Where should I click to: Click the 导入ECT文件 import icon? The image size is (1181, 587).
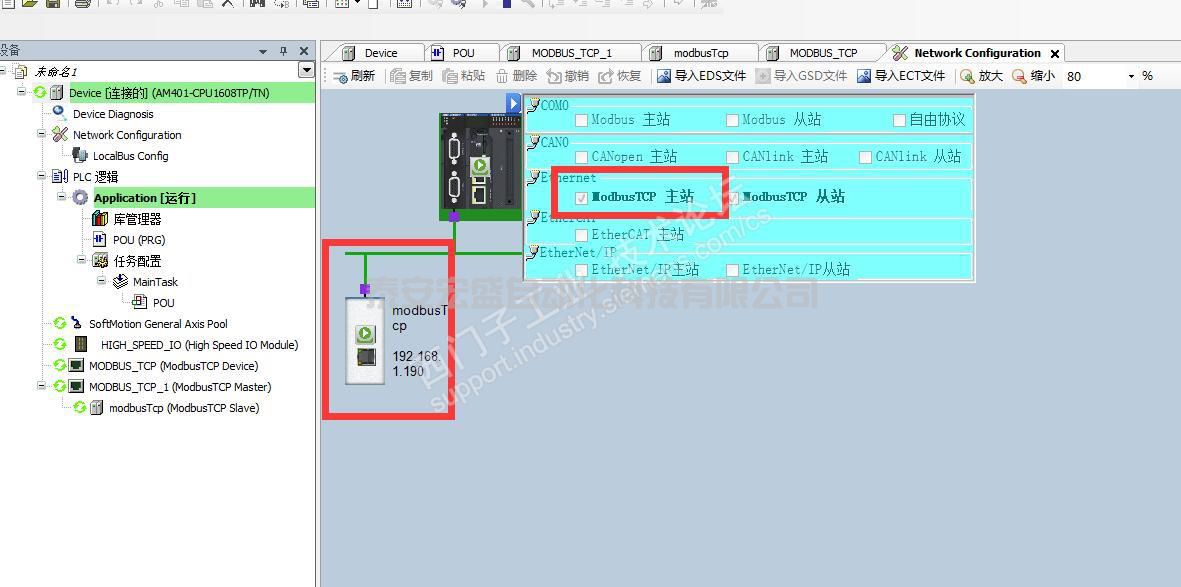[x=864, y=76]
